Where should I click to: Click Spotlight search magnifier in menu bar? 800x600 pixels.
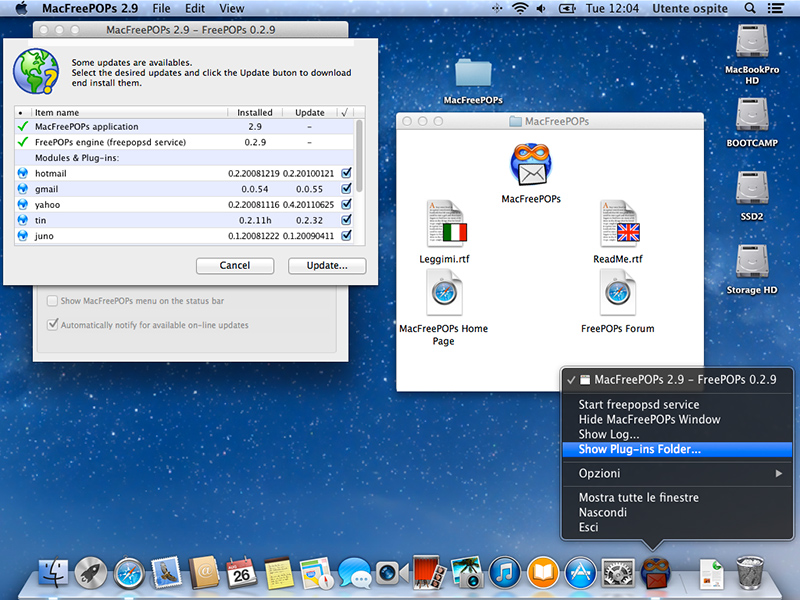point(750,8)
